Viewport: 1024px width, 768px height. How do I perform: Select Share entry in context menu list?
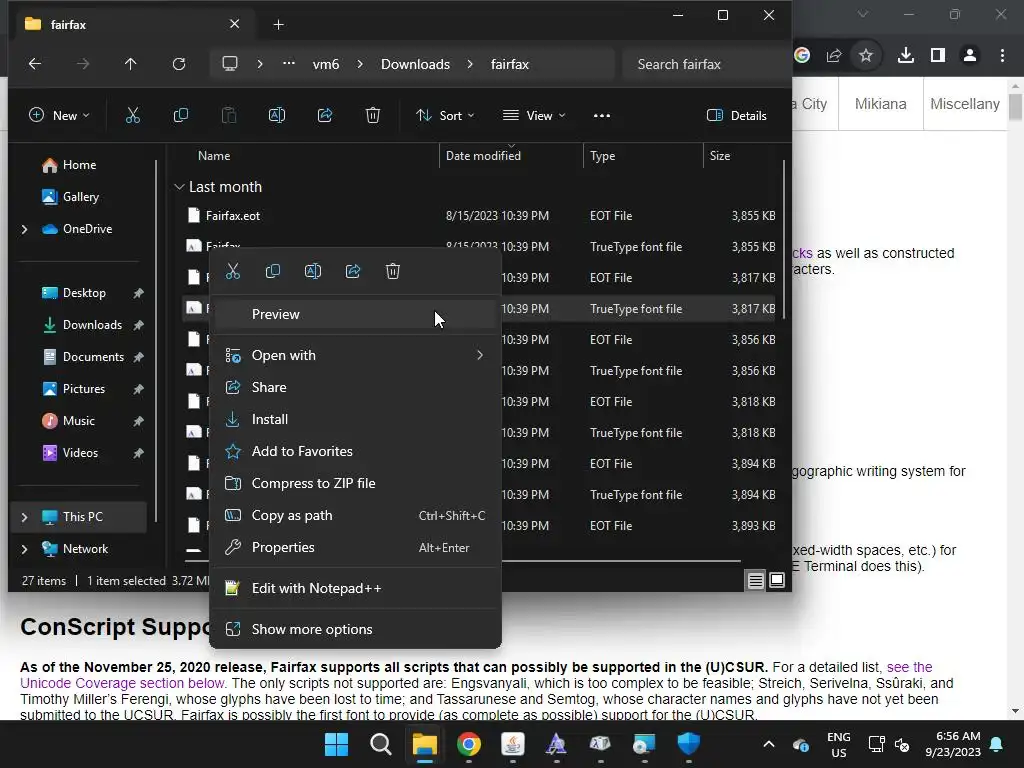click(x=355, y=387)
